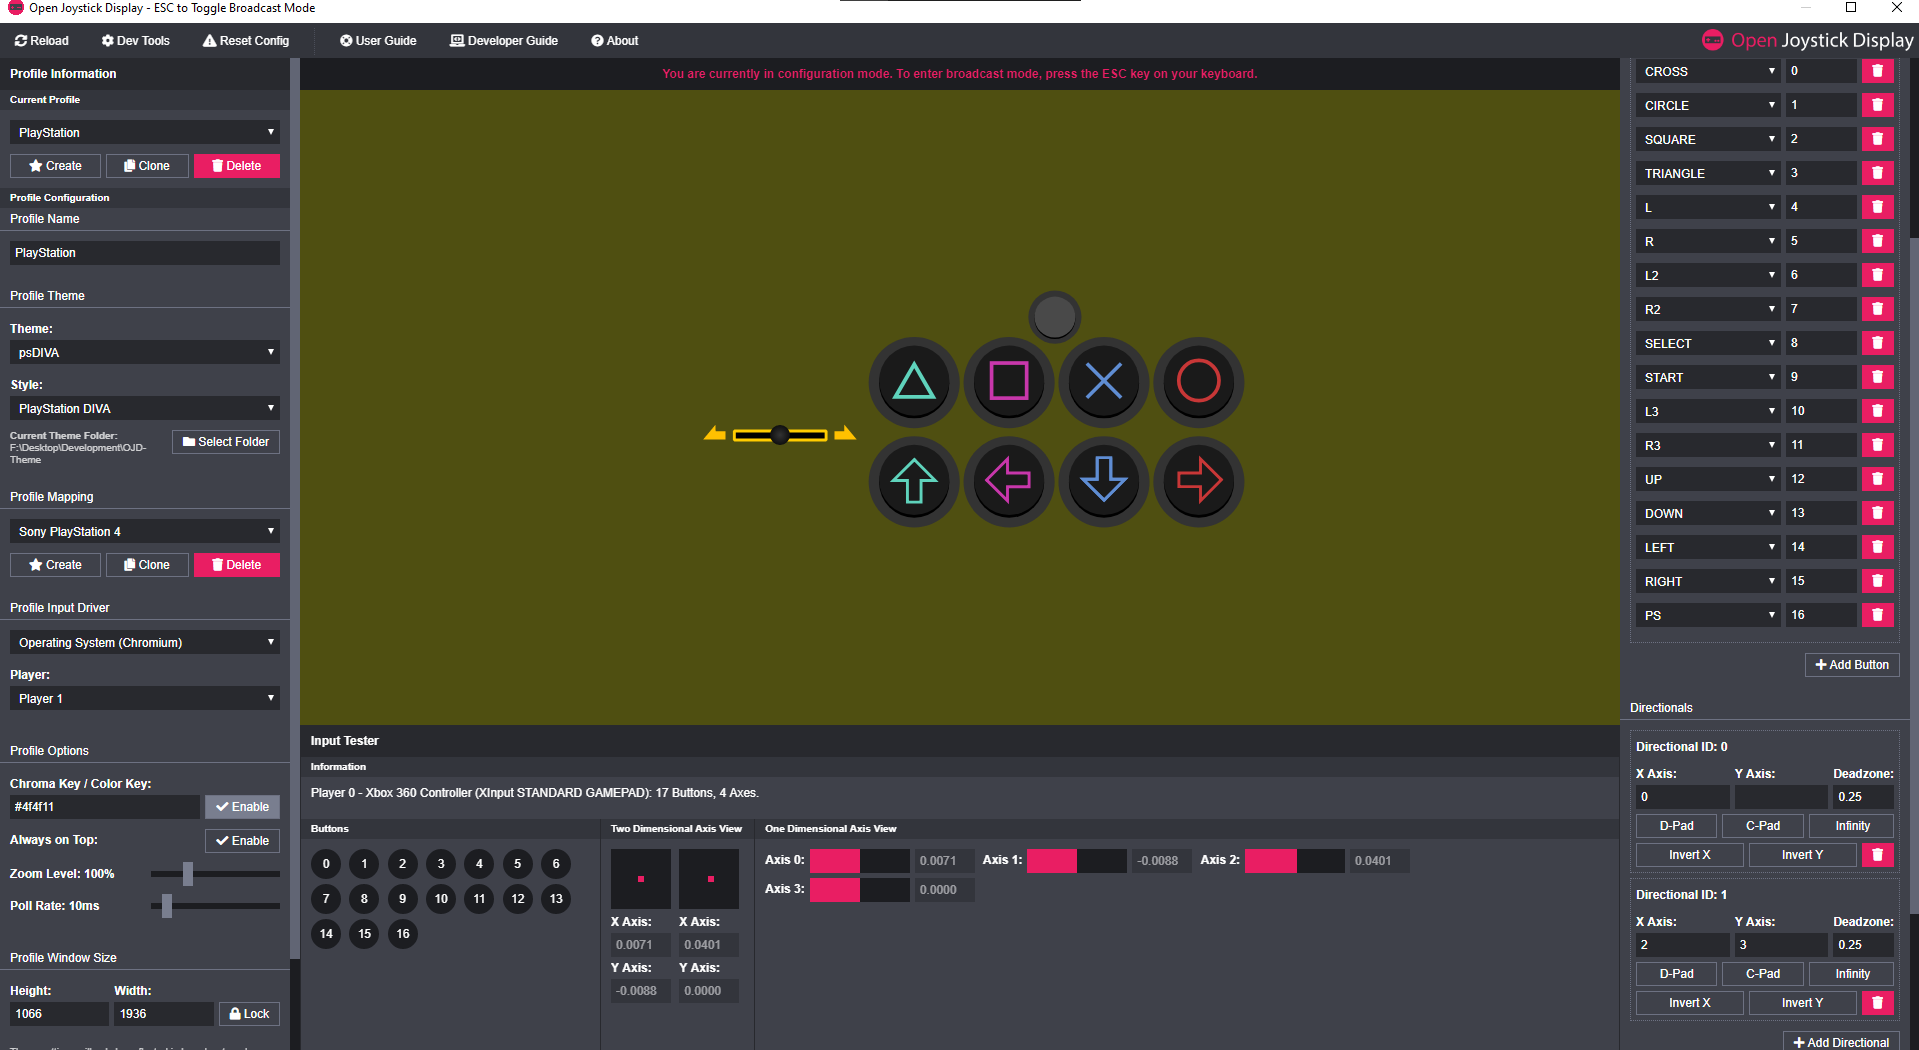The width and height of the screenshot is (1919, 1050).
Task: Delete the CIRCLE button mapping
Action: 1877,105
